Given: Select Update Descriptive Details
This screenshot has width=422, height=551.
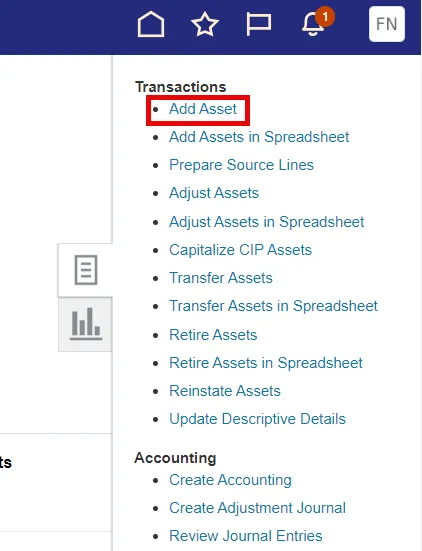Looking at the screenshot, I should 257,419.
